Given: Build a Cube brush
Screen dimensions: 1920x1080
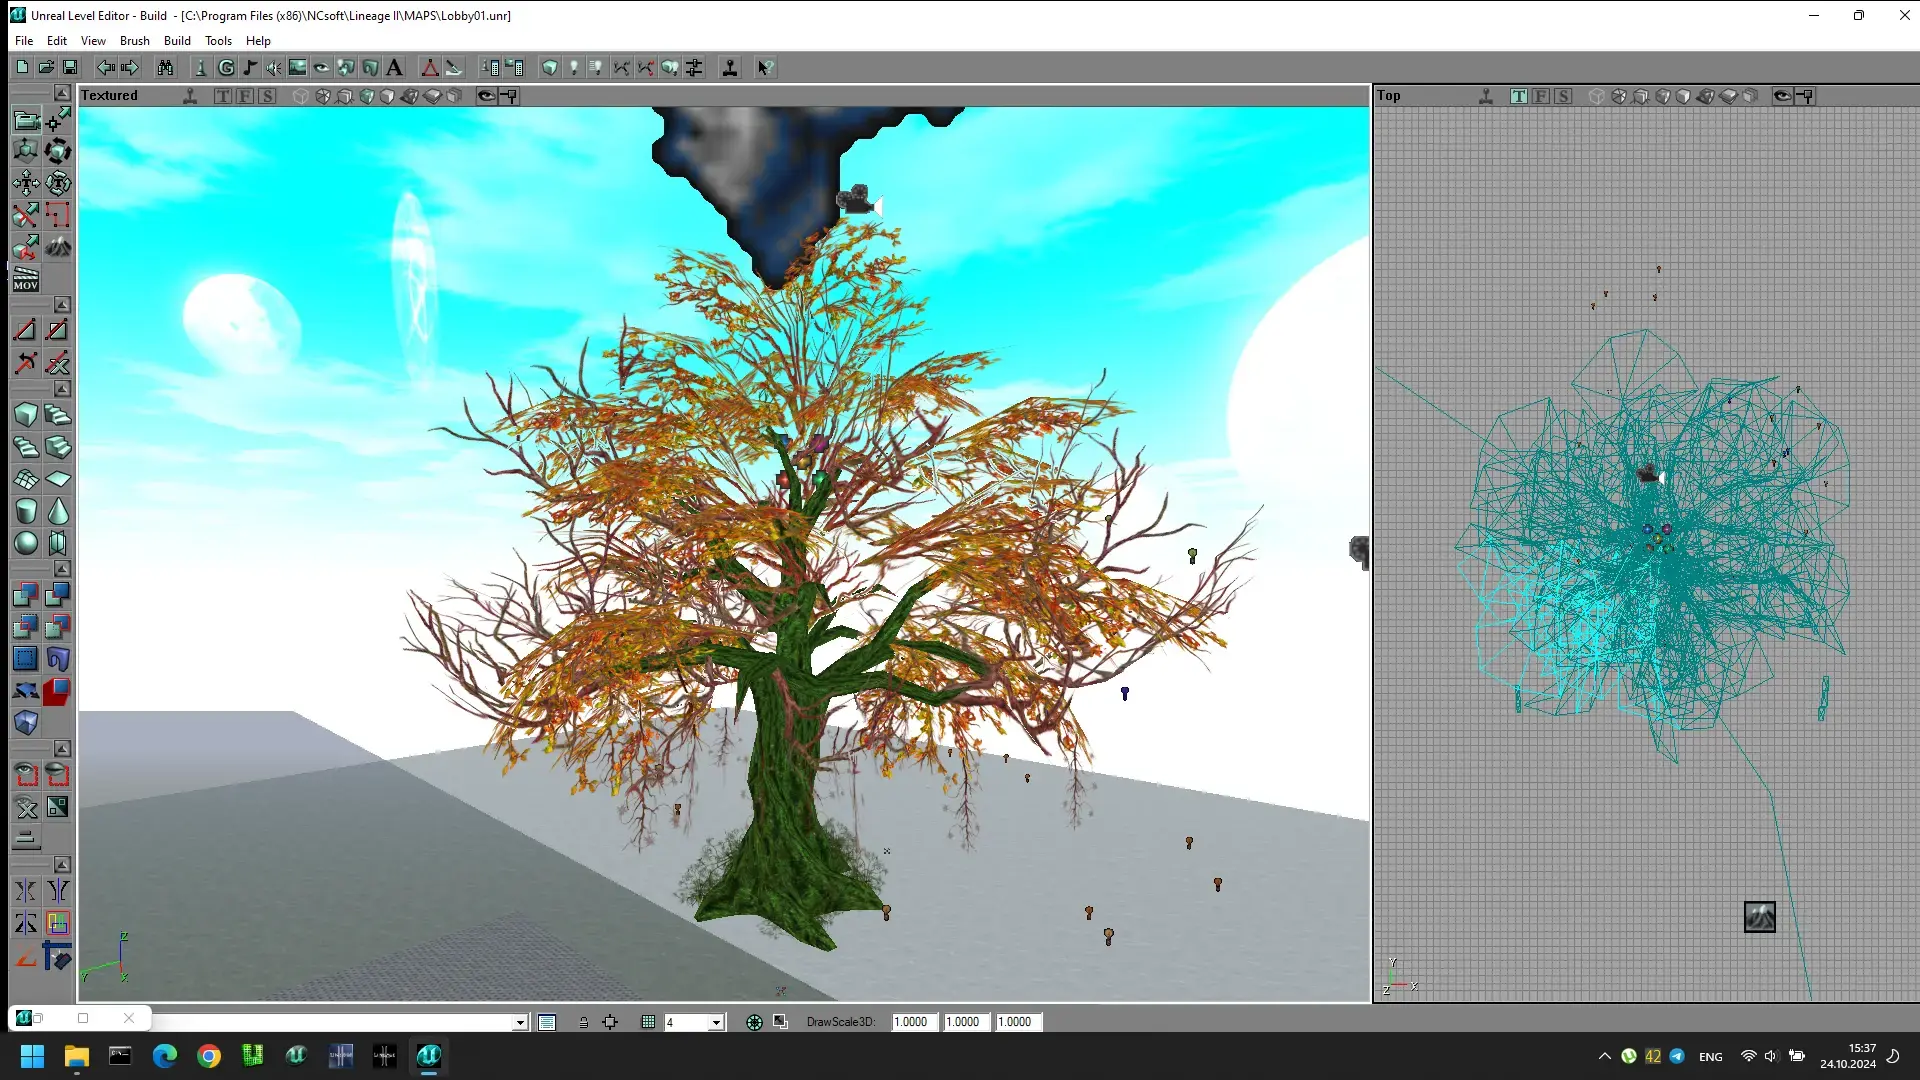Looking at the screenshot, I should 26,415.
